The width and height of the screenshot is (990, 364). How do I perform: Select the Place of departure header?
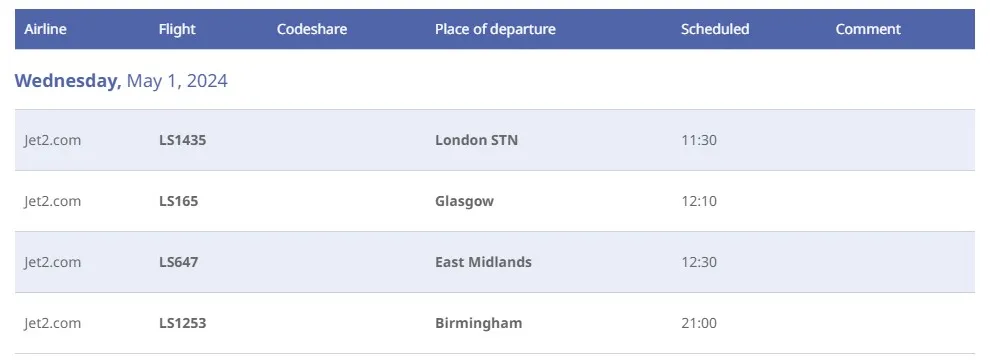pyautogui.click(x=495, y=29)
